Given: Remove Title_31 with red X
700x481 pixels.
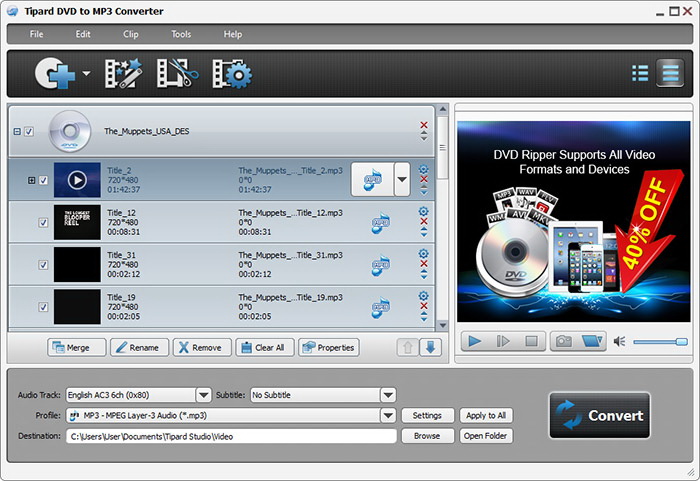Looking at the screenshot, I should tap(424, 264).
